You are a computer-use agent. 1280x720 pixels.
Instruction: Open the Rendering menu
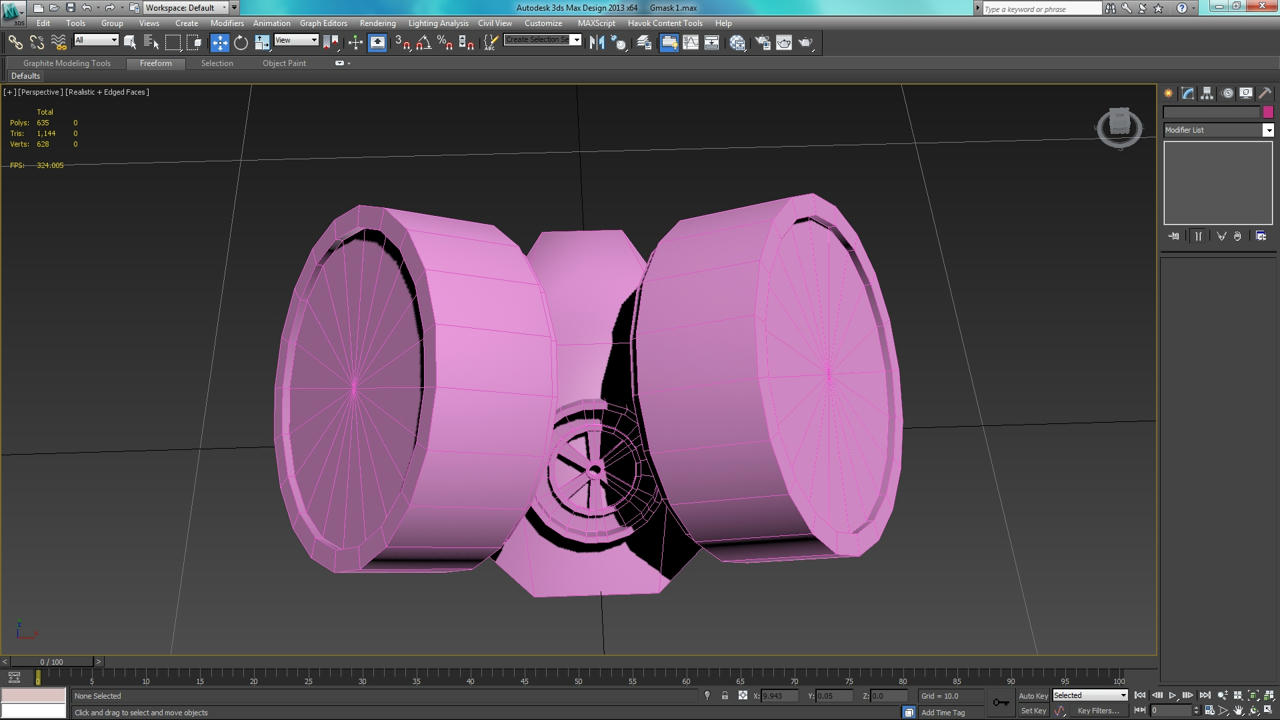pos(377,23)
